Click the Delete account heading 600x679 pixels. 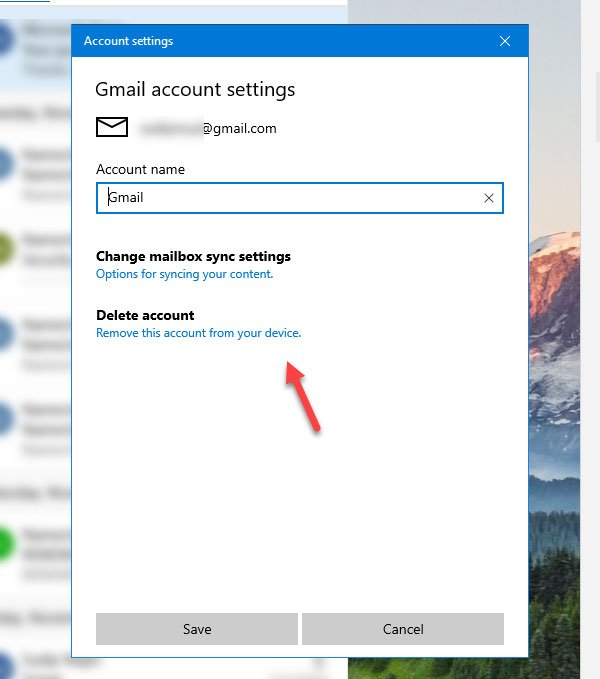click(x=145, y=315)
